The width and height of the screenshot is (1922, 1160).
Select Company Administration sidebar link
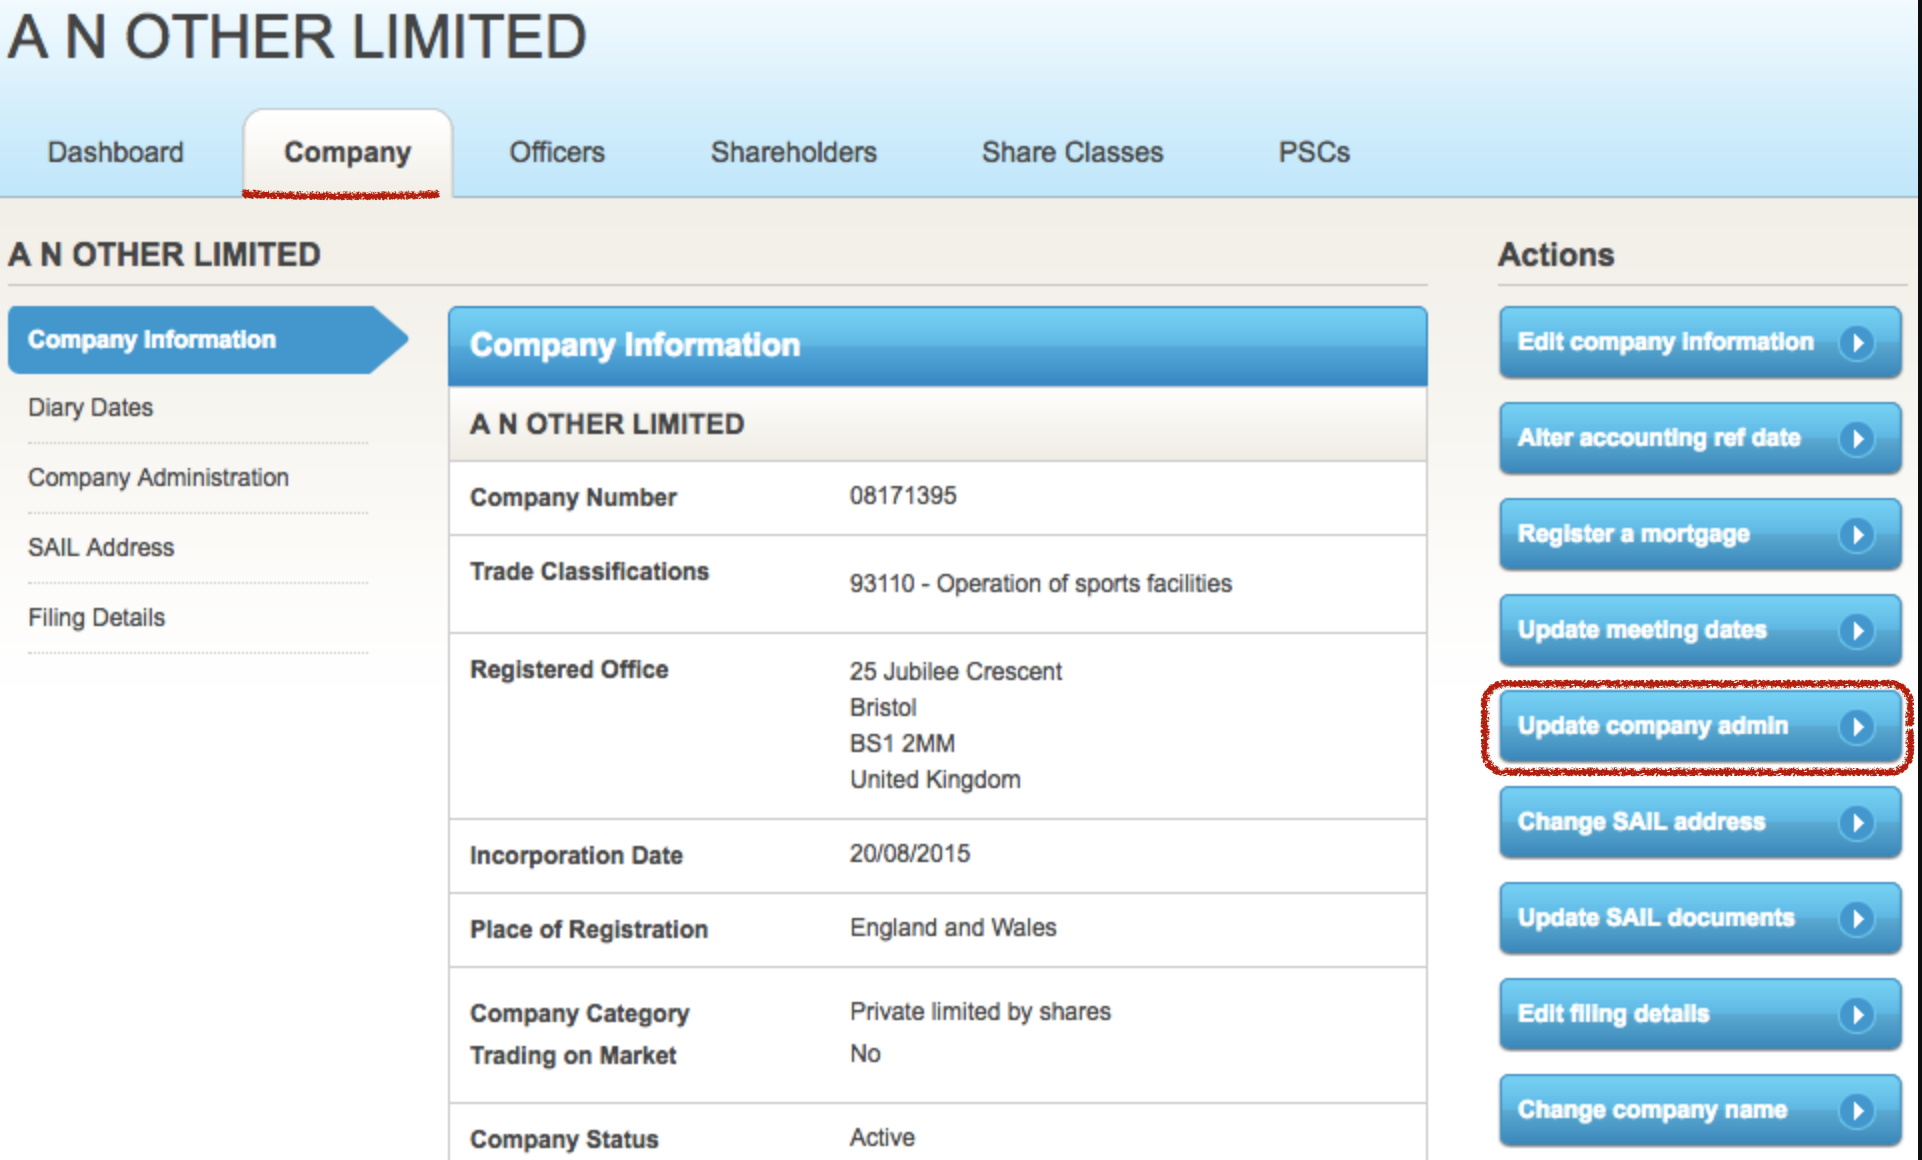coord(158,478)
